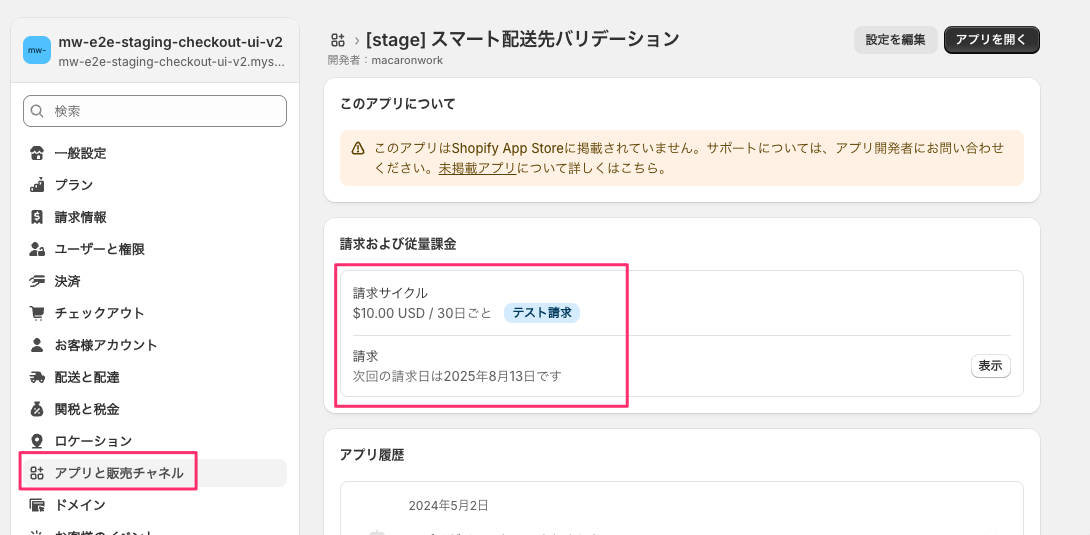This screenshot has width=1090, height=535.
Task: Open the お客様アカウント settings menu
Action: 155,345
